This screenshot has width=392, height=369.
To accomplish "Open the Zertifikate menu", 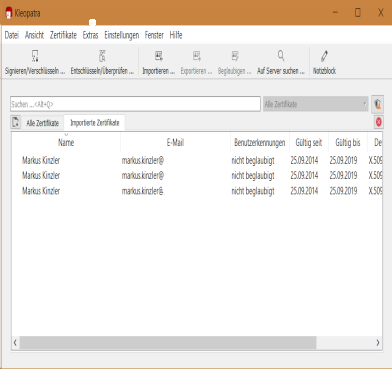I will click(x=63, y=35).
